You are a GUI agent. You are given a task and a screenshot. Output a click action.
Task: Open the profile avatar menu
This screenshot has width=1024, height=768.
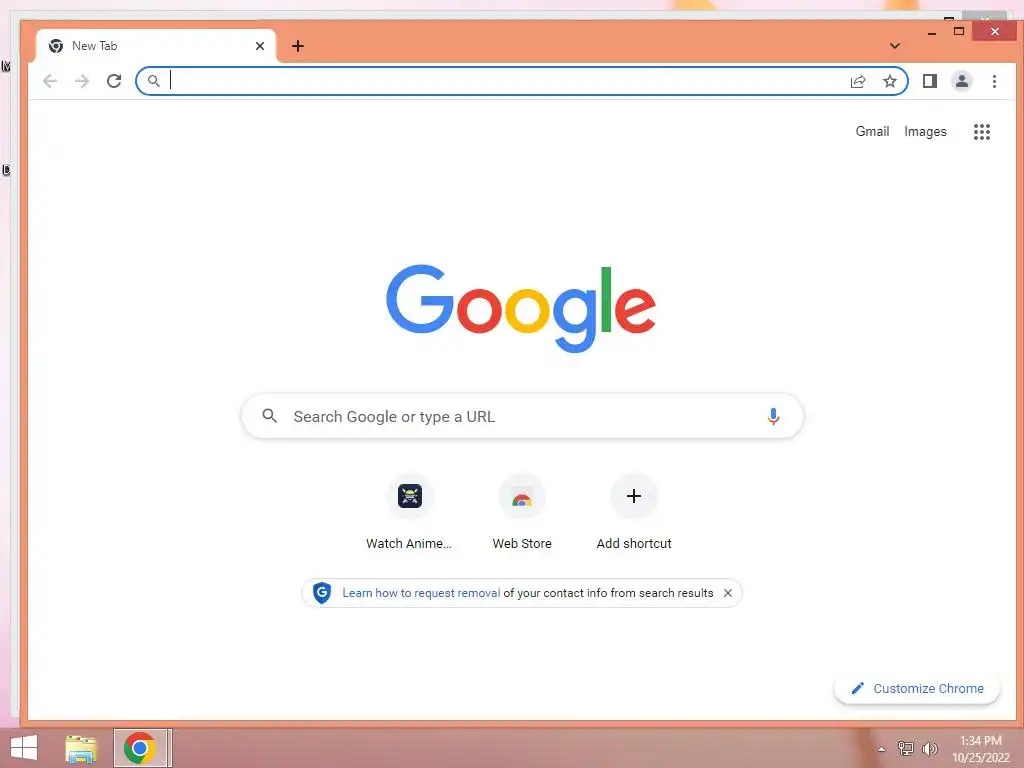pos(961,81)
